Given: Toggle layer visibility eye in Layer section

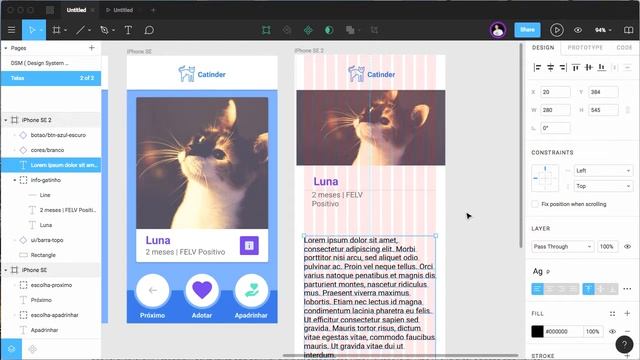Looking at the screenshot, I should point(627,247).
